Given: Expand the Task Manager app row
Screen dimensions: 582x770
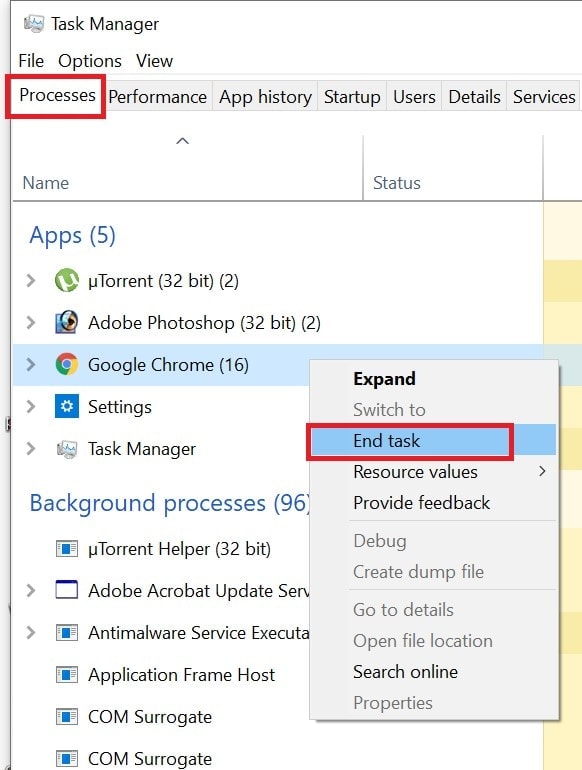Looking at the screenshot, I should tap(31, 448).
